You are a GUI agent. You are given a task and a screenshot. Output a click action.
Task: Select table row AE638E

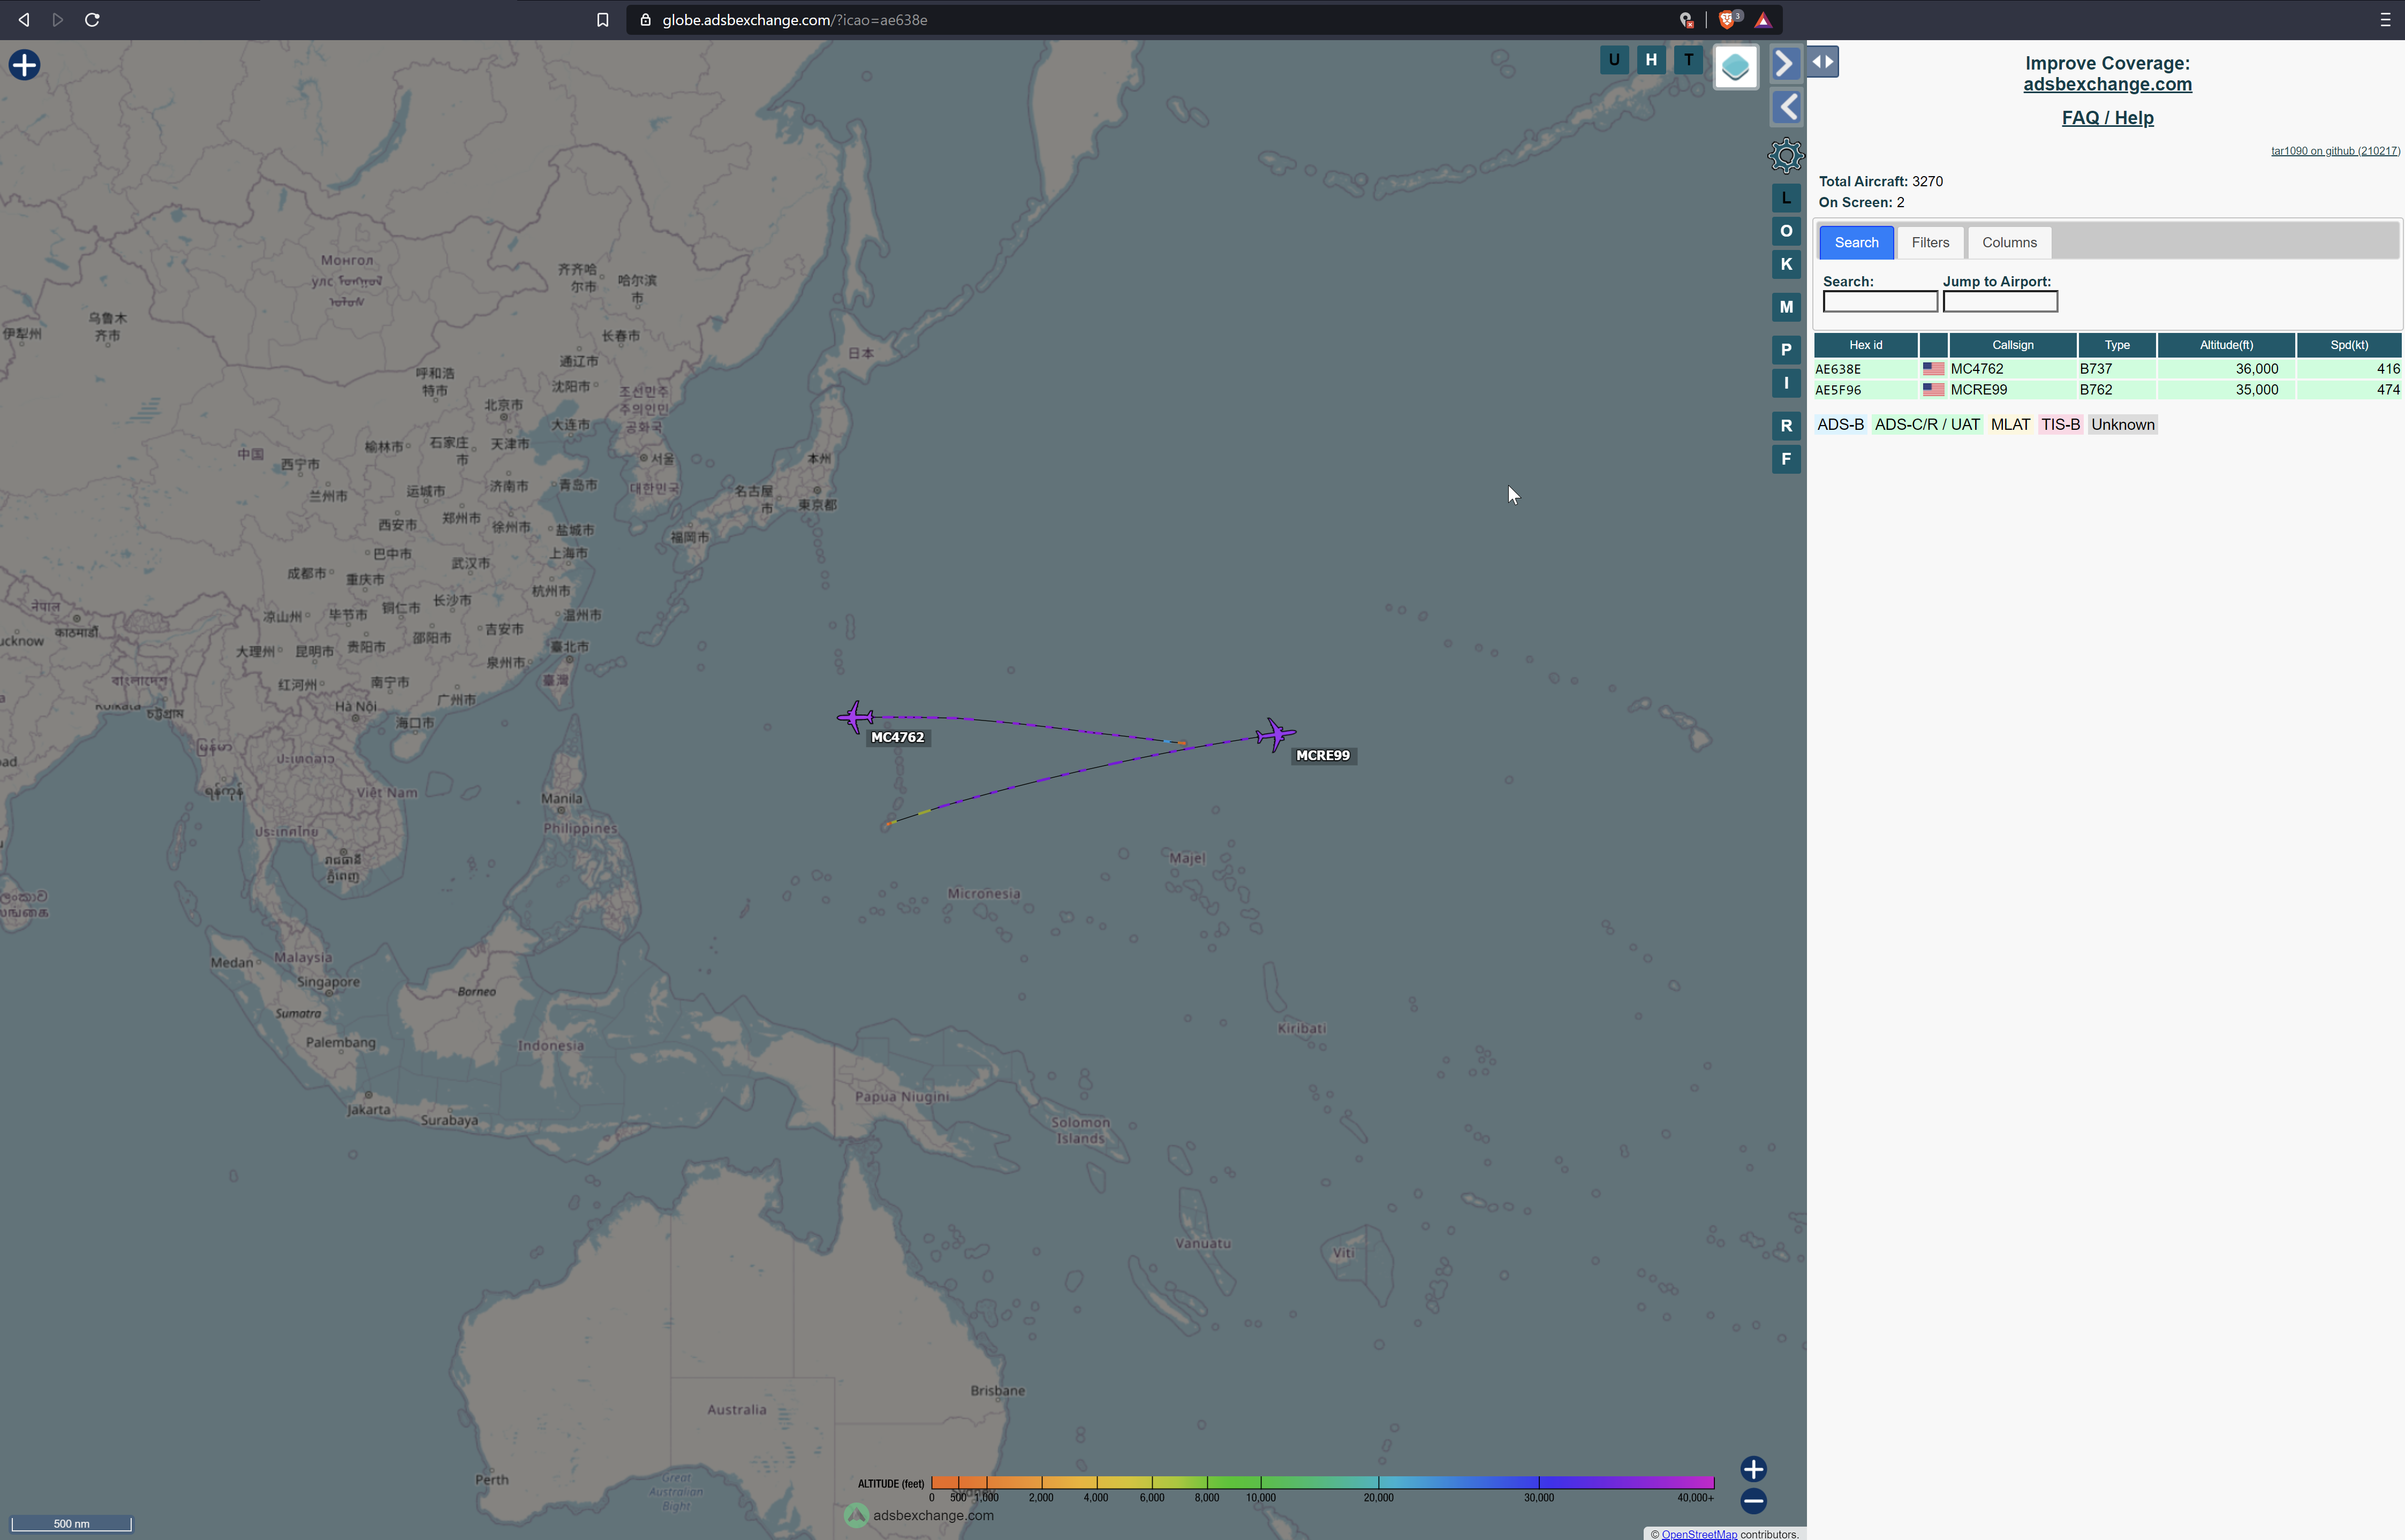[2107, 369]
